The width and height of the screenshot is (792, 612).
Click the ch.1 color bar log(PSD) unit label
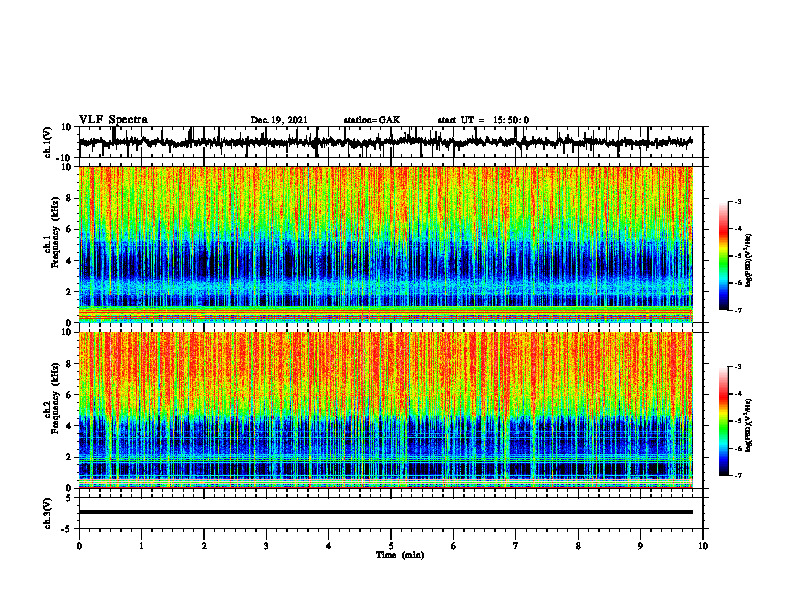[x=749, y=261]
